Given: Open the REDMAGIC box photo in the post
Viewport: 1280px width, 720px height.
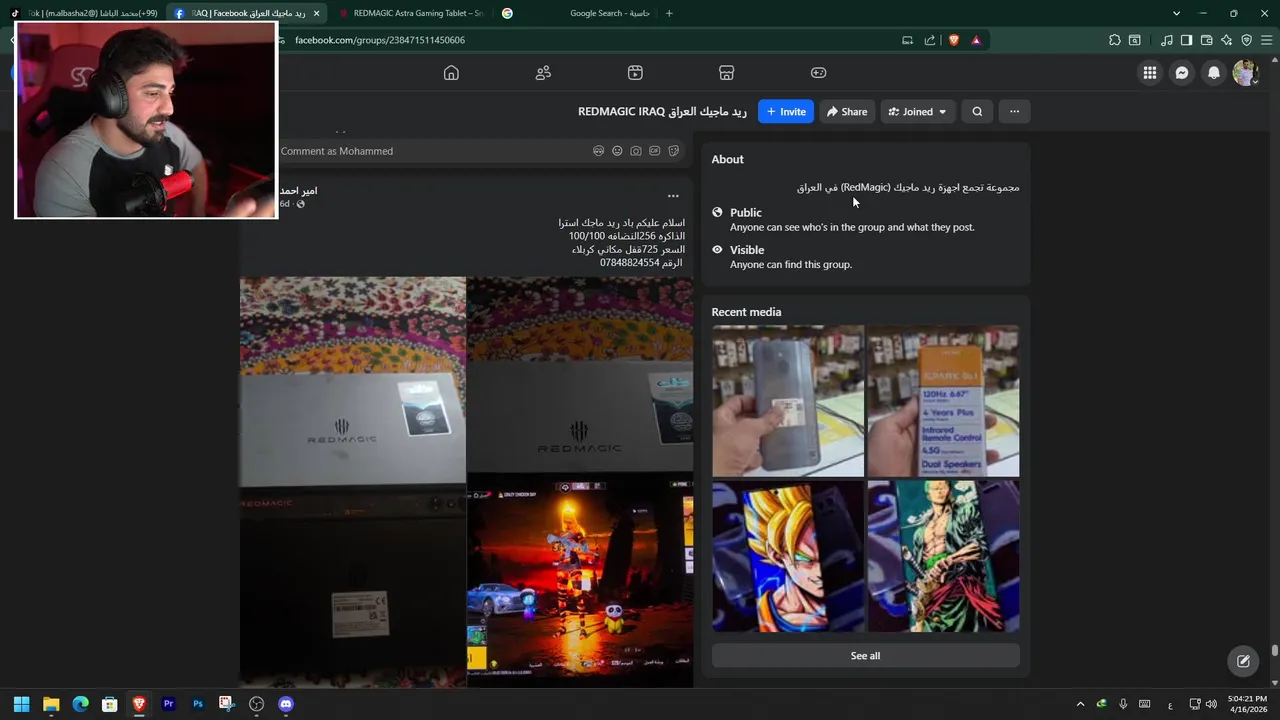Looking at the screenshot, I should pyautogui.click(x=353, y=382).
